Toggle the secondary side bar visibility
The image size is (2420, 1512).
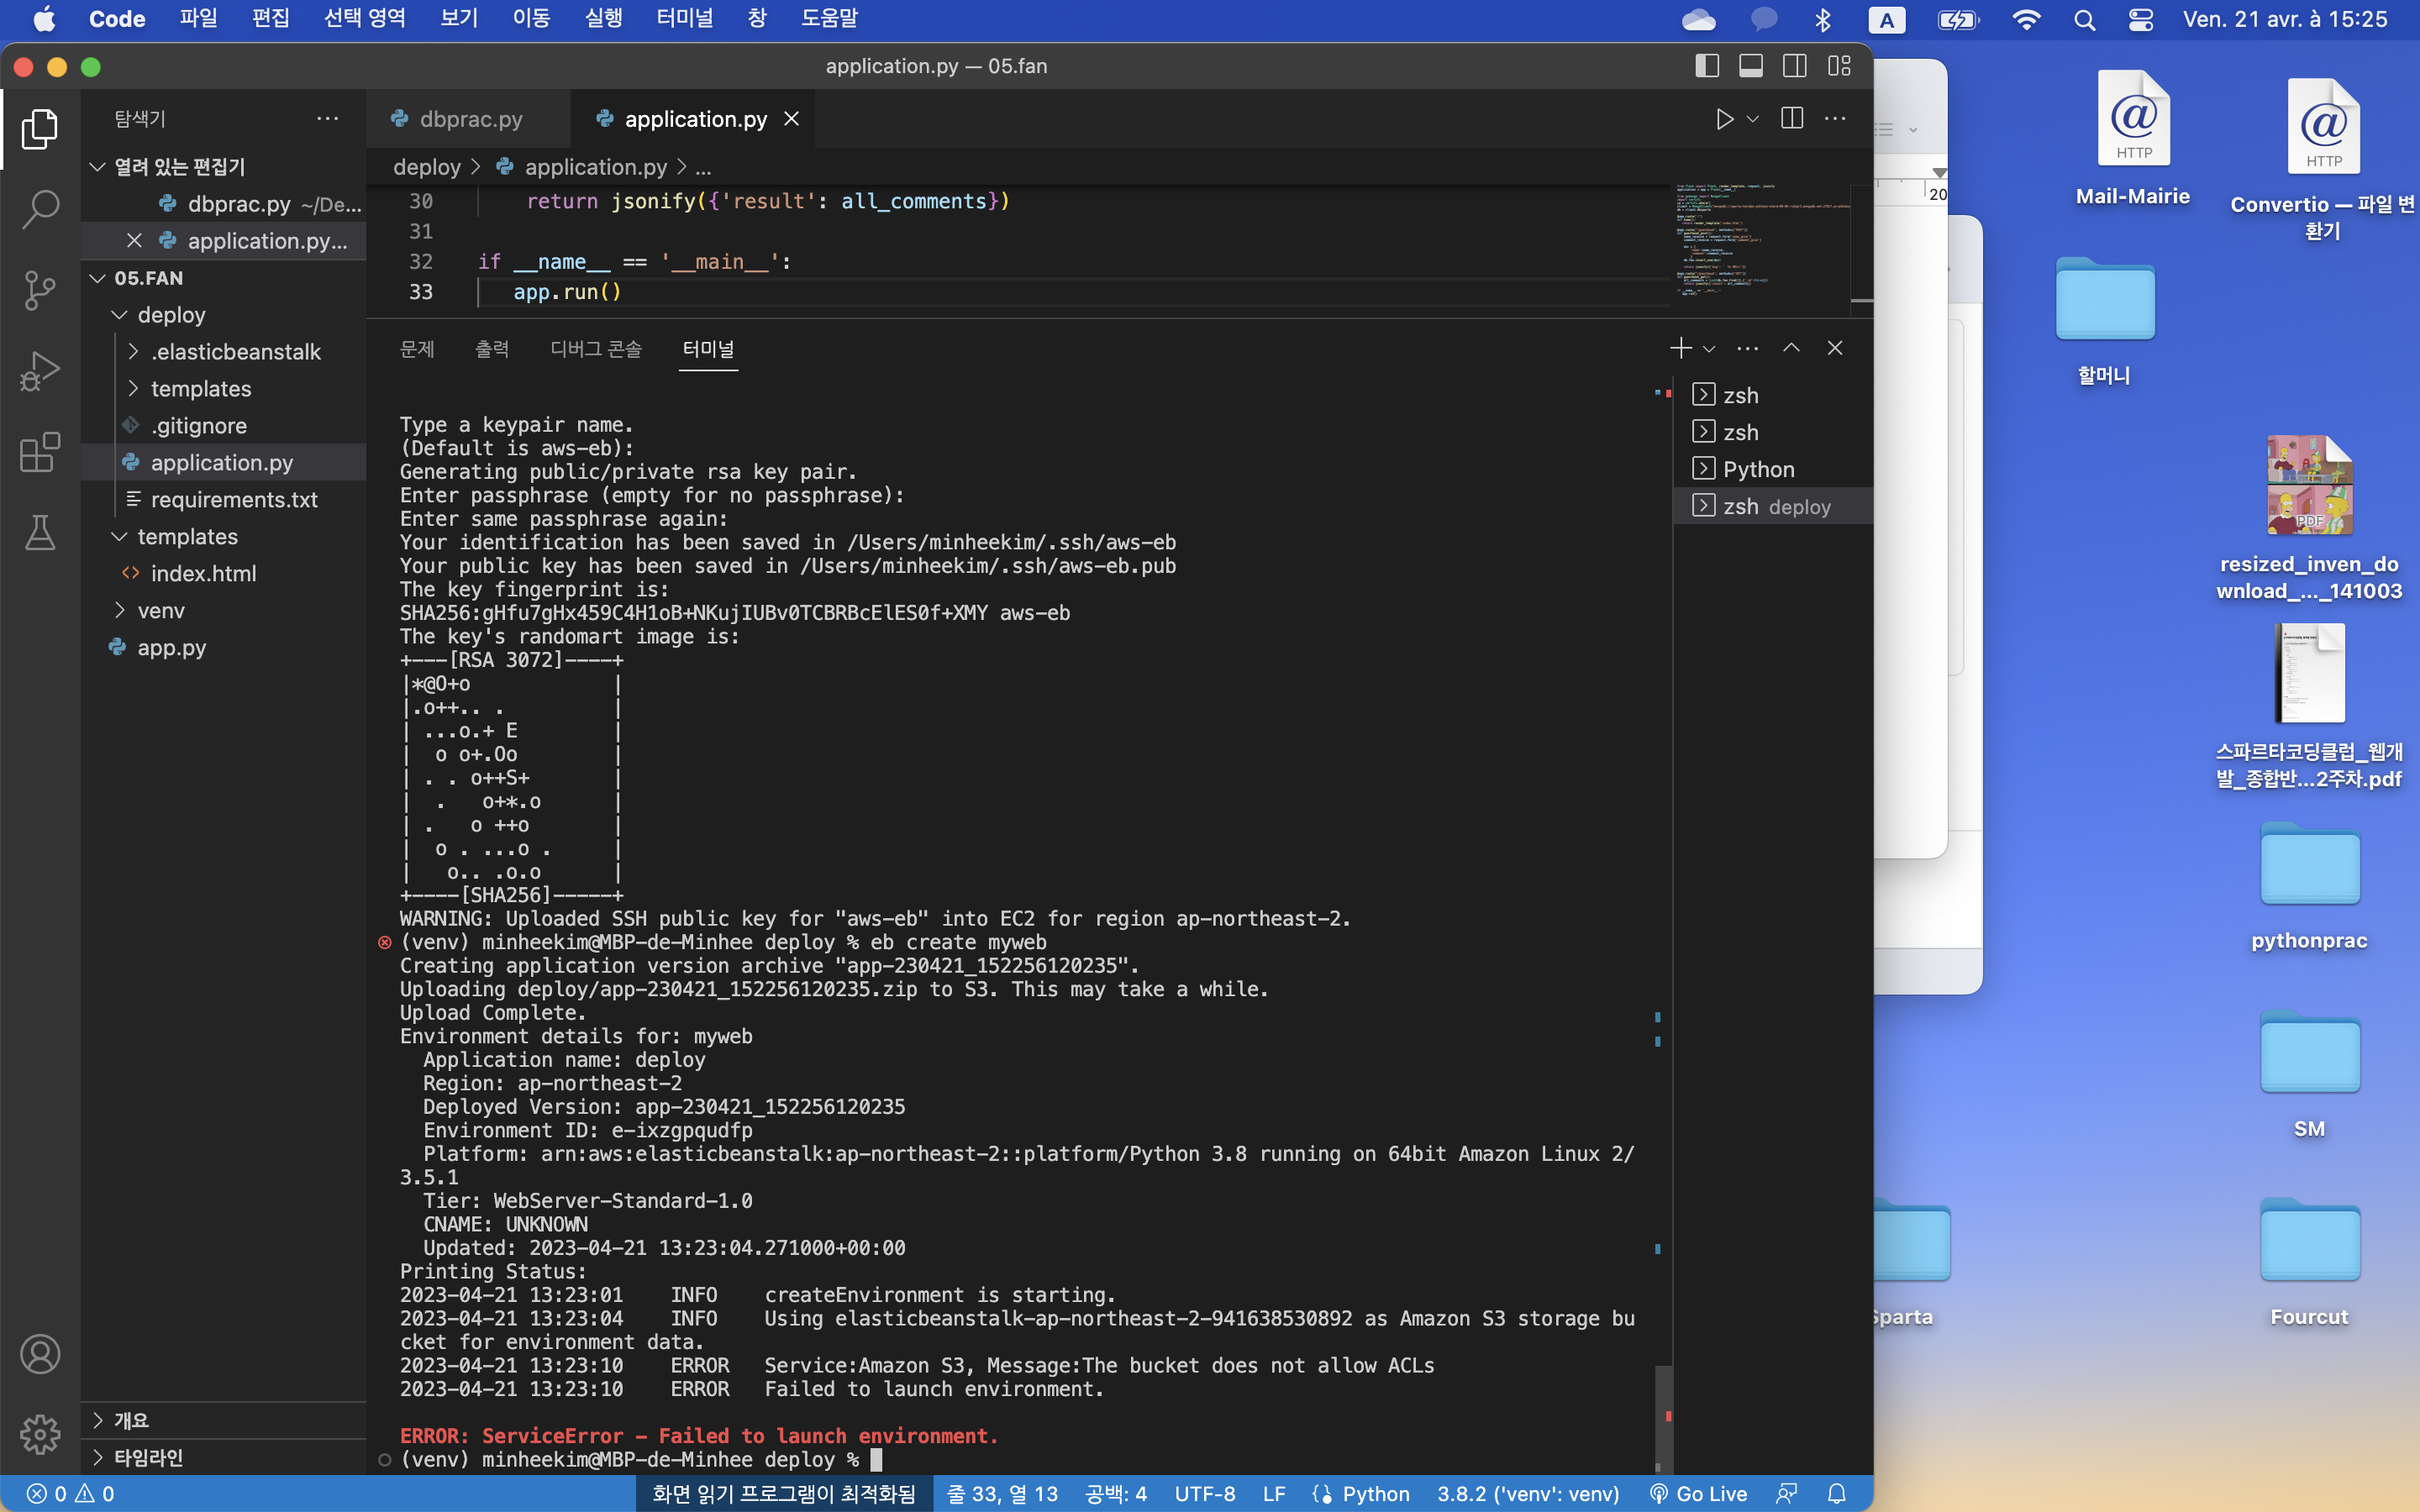point(1795,66)
